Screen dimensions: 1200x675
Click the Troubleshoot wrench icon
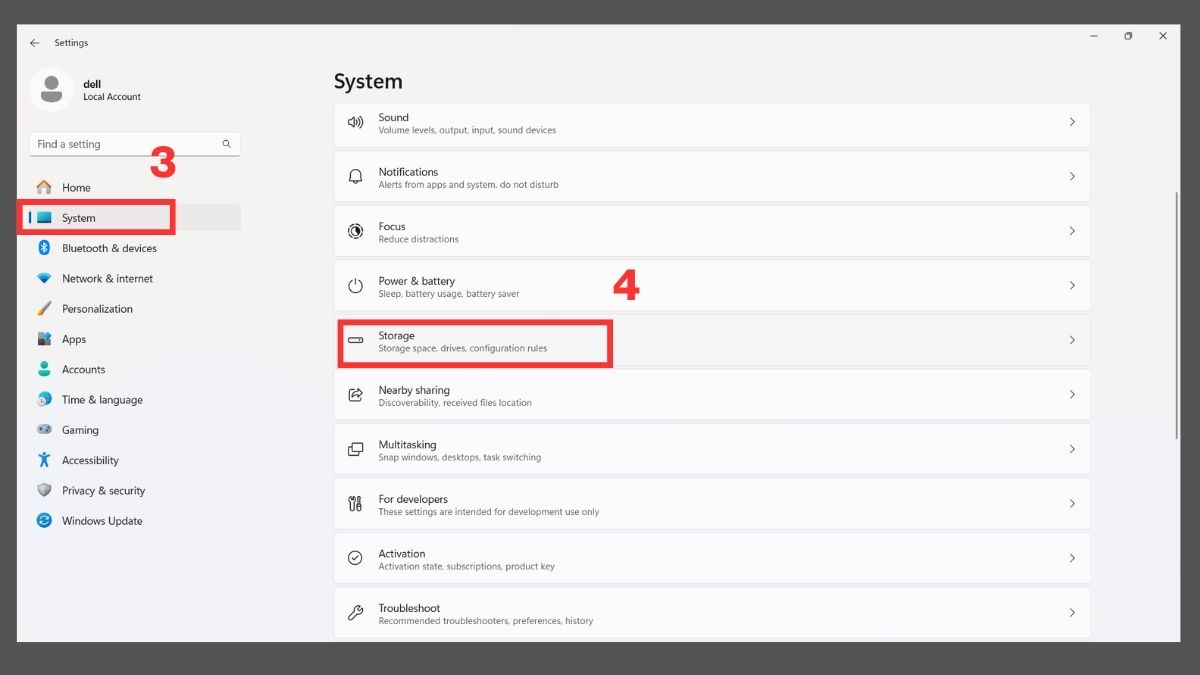pos(355,613)
